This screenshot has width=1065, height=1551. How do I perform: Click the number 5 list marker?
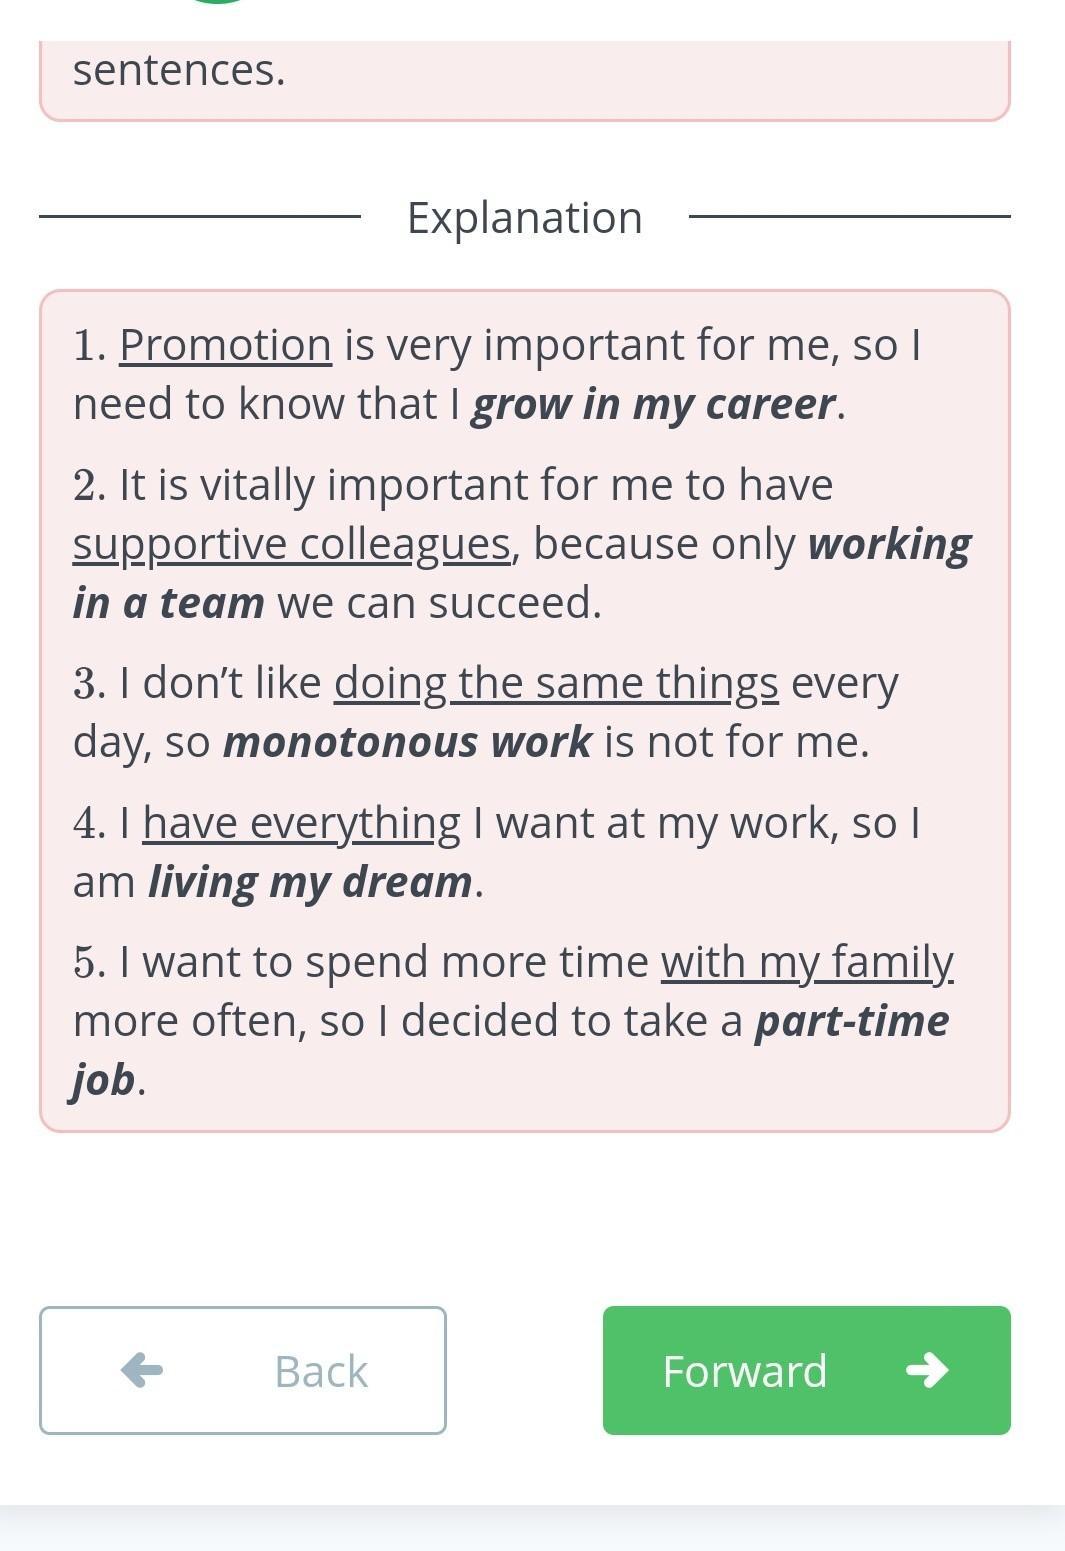pos(89,962)
